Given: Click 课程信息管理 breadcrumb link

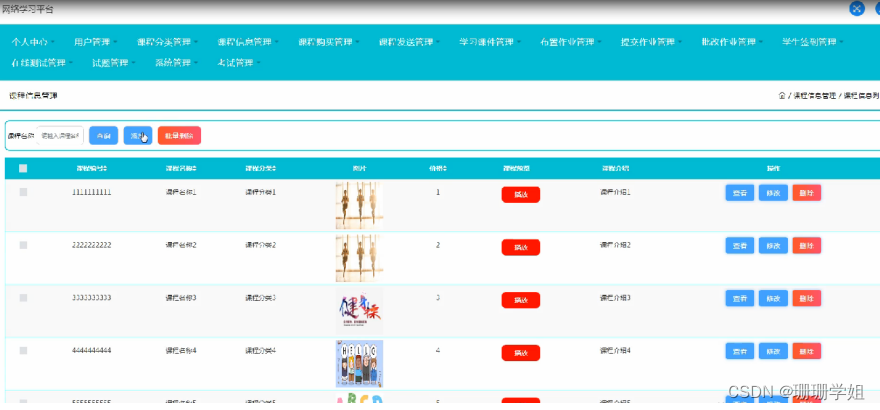Looking at the screenshot, I should pos(814,95).
